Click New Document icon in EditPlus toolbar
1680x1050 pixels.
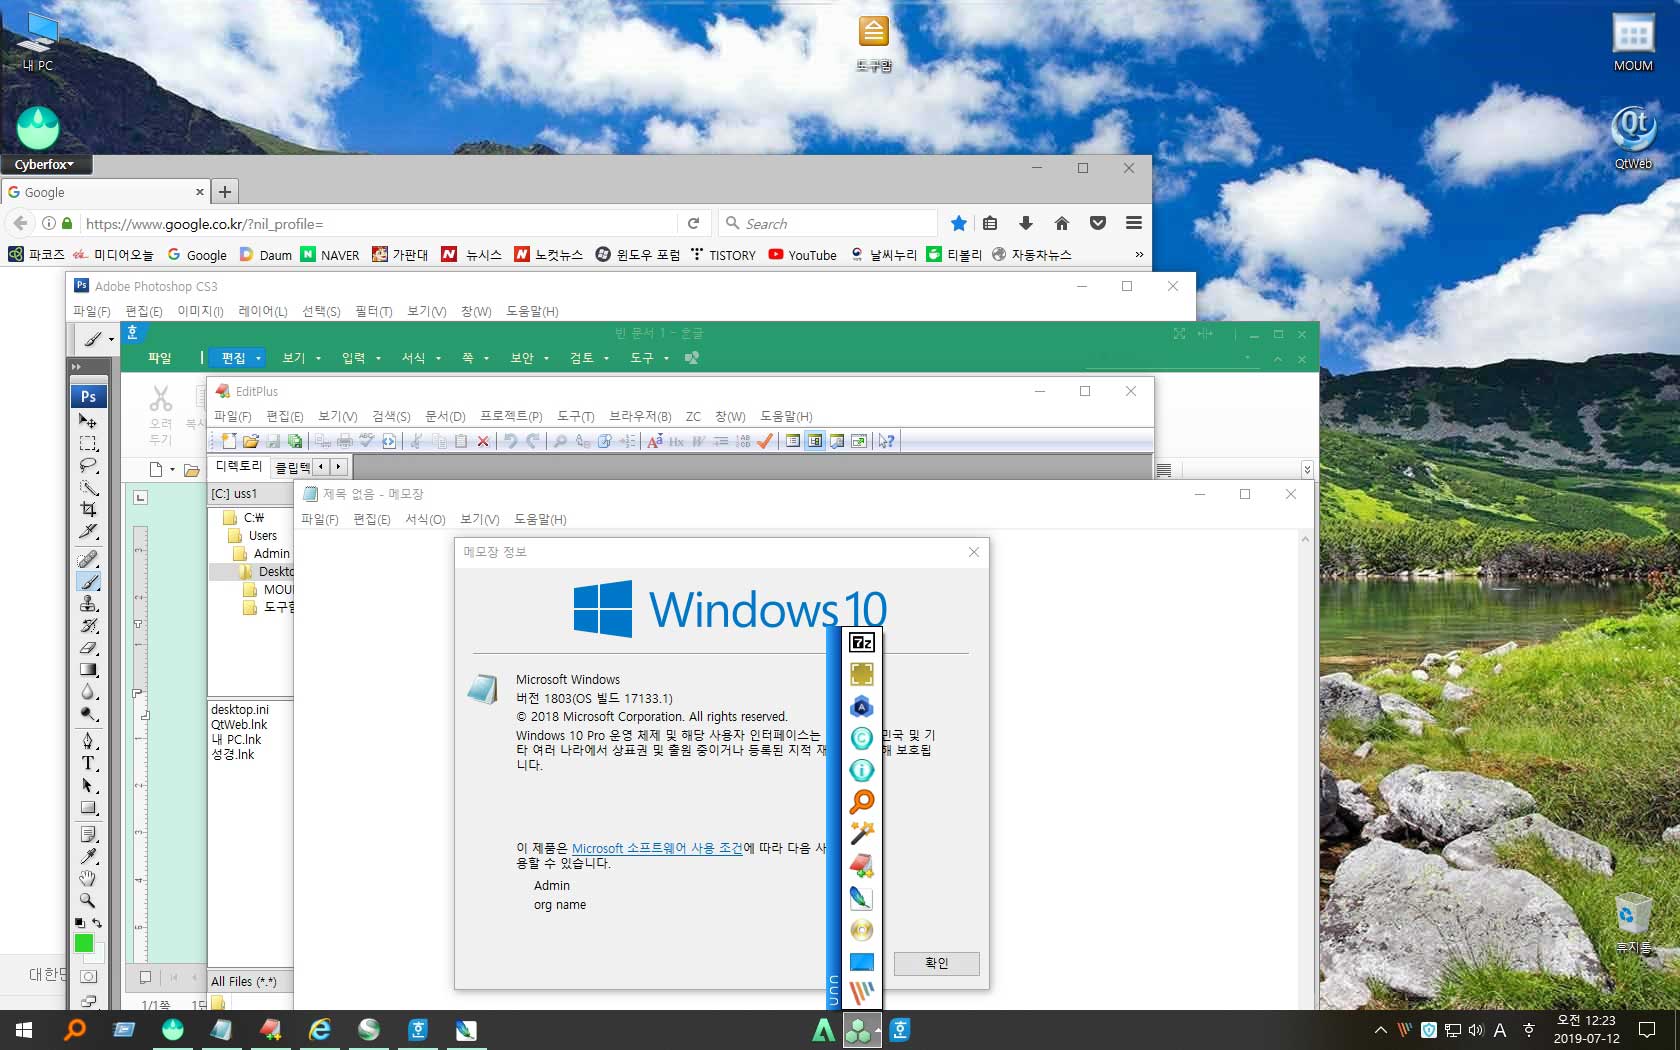[229, 441]
